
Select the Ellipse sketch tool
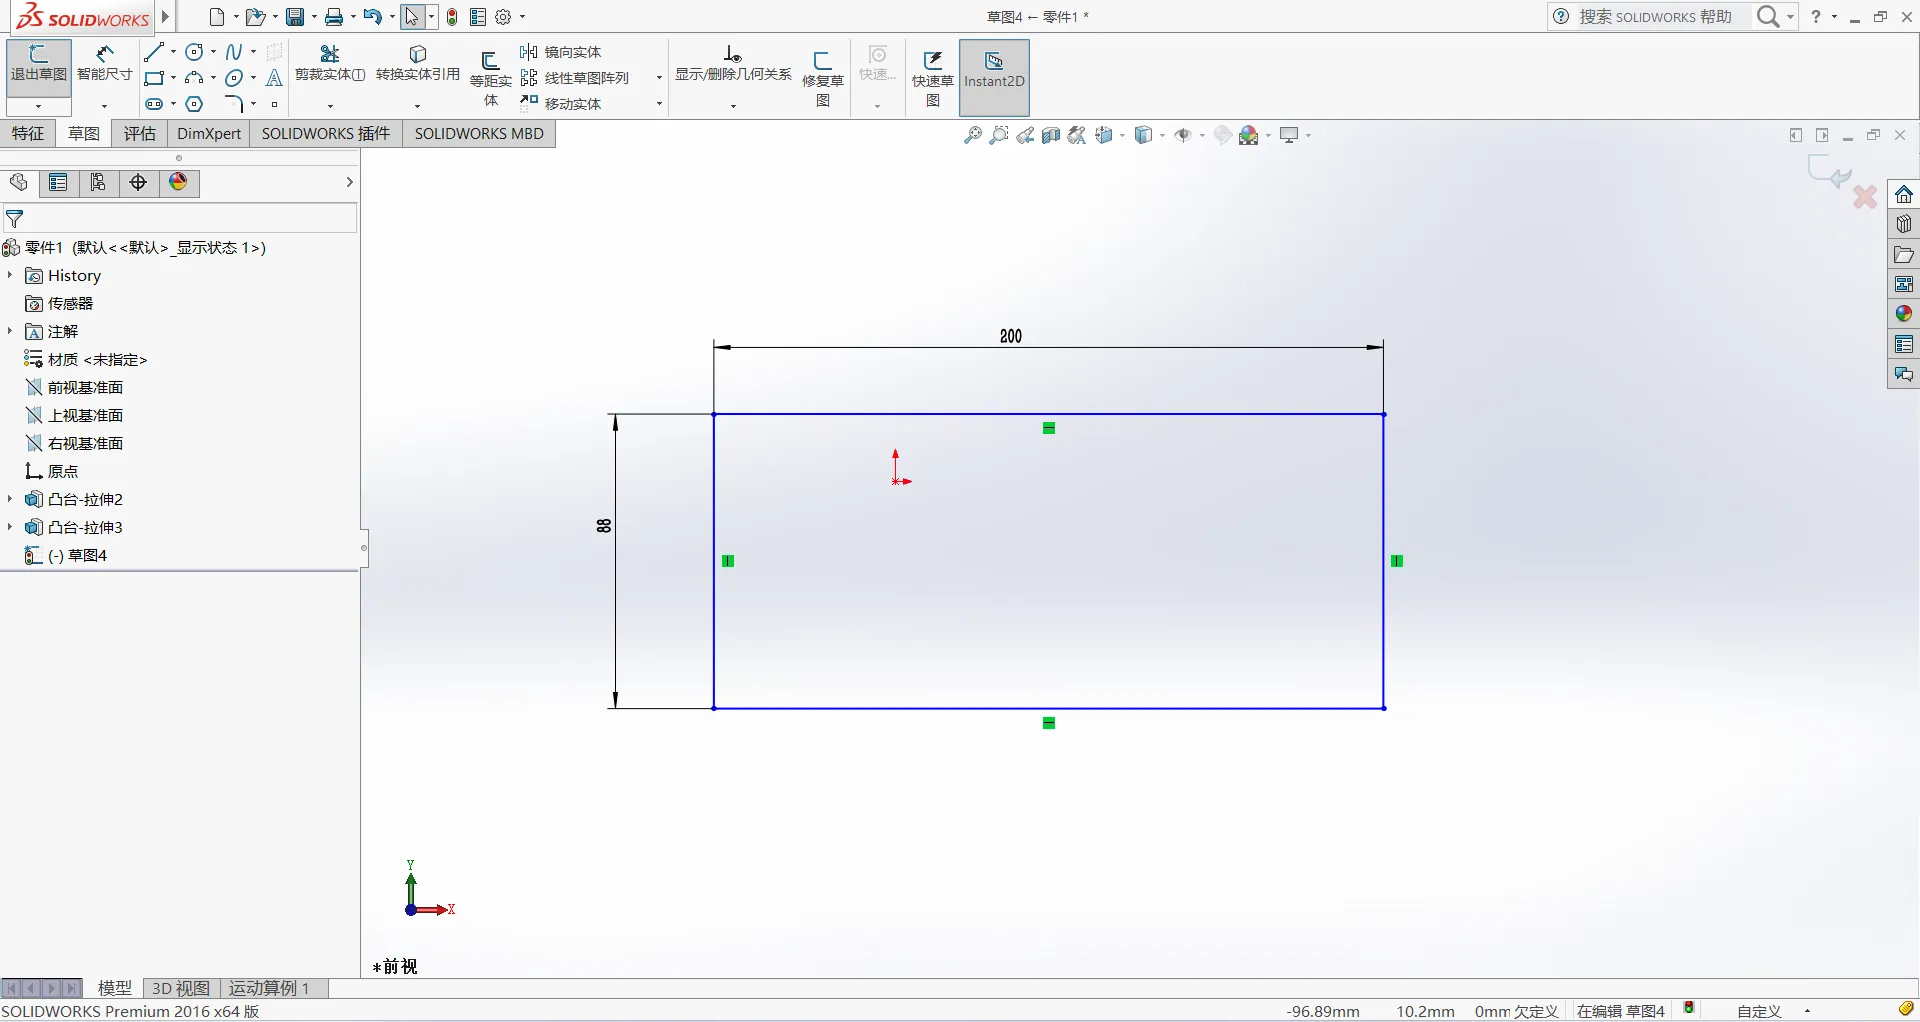coord(234,78)
